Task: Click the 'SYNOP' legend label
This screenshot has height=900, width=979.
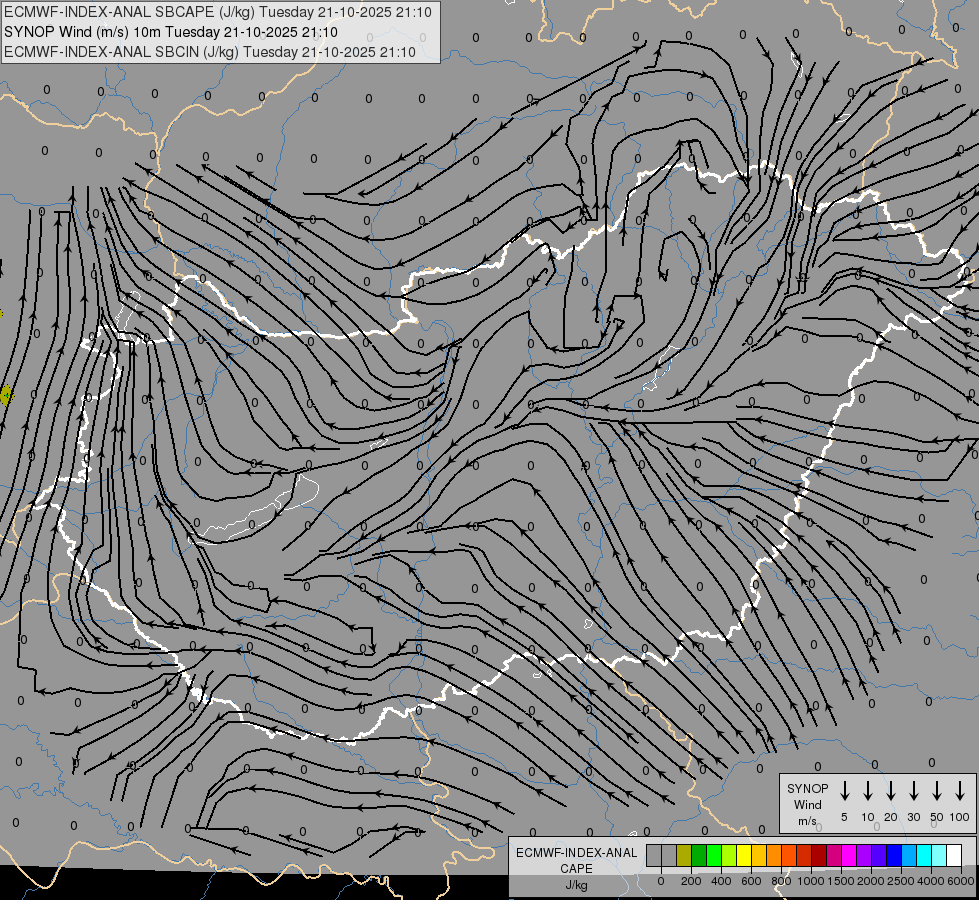Action: pyautogui.click(x=807, y=789)
